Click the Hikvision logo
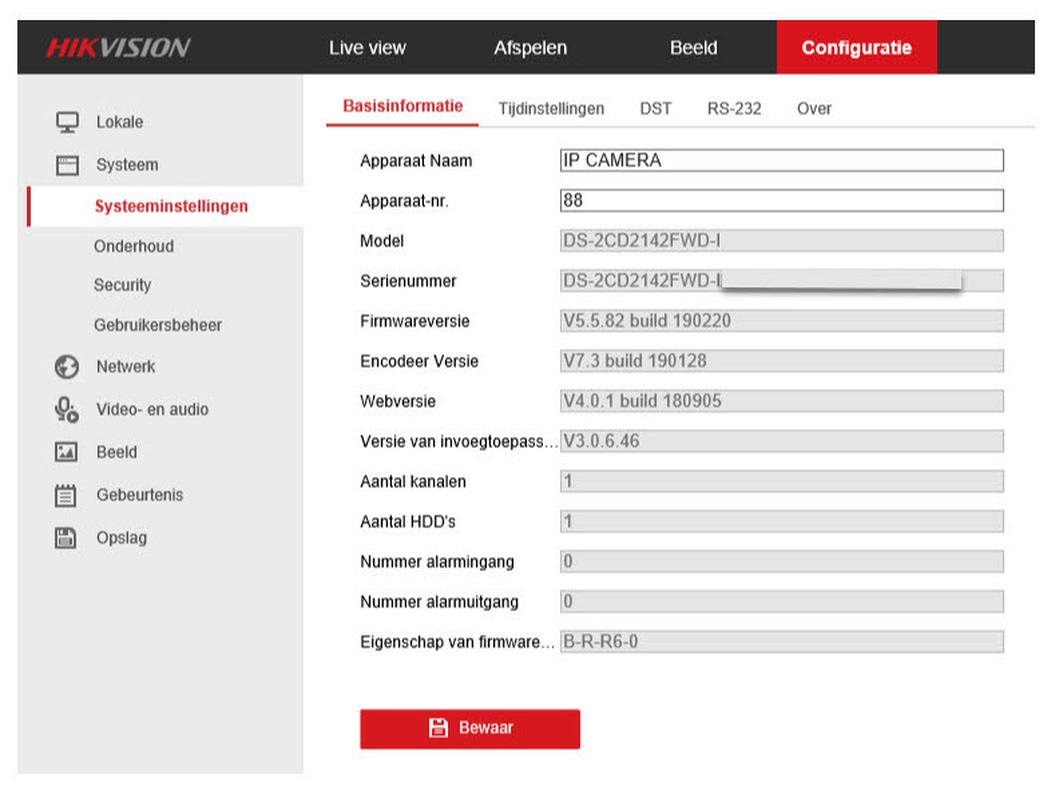The image size is (1051, 786). coord(119,48)
